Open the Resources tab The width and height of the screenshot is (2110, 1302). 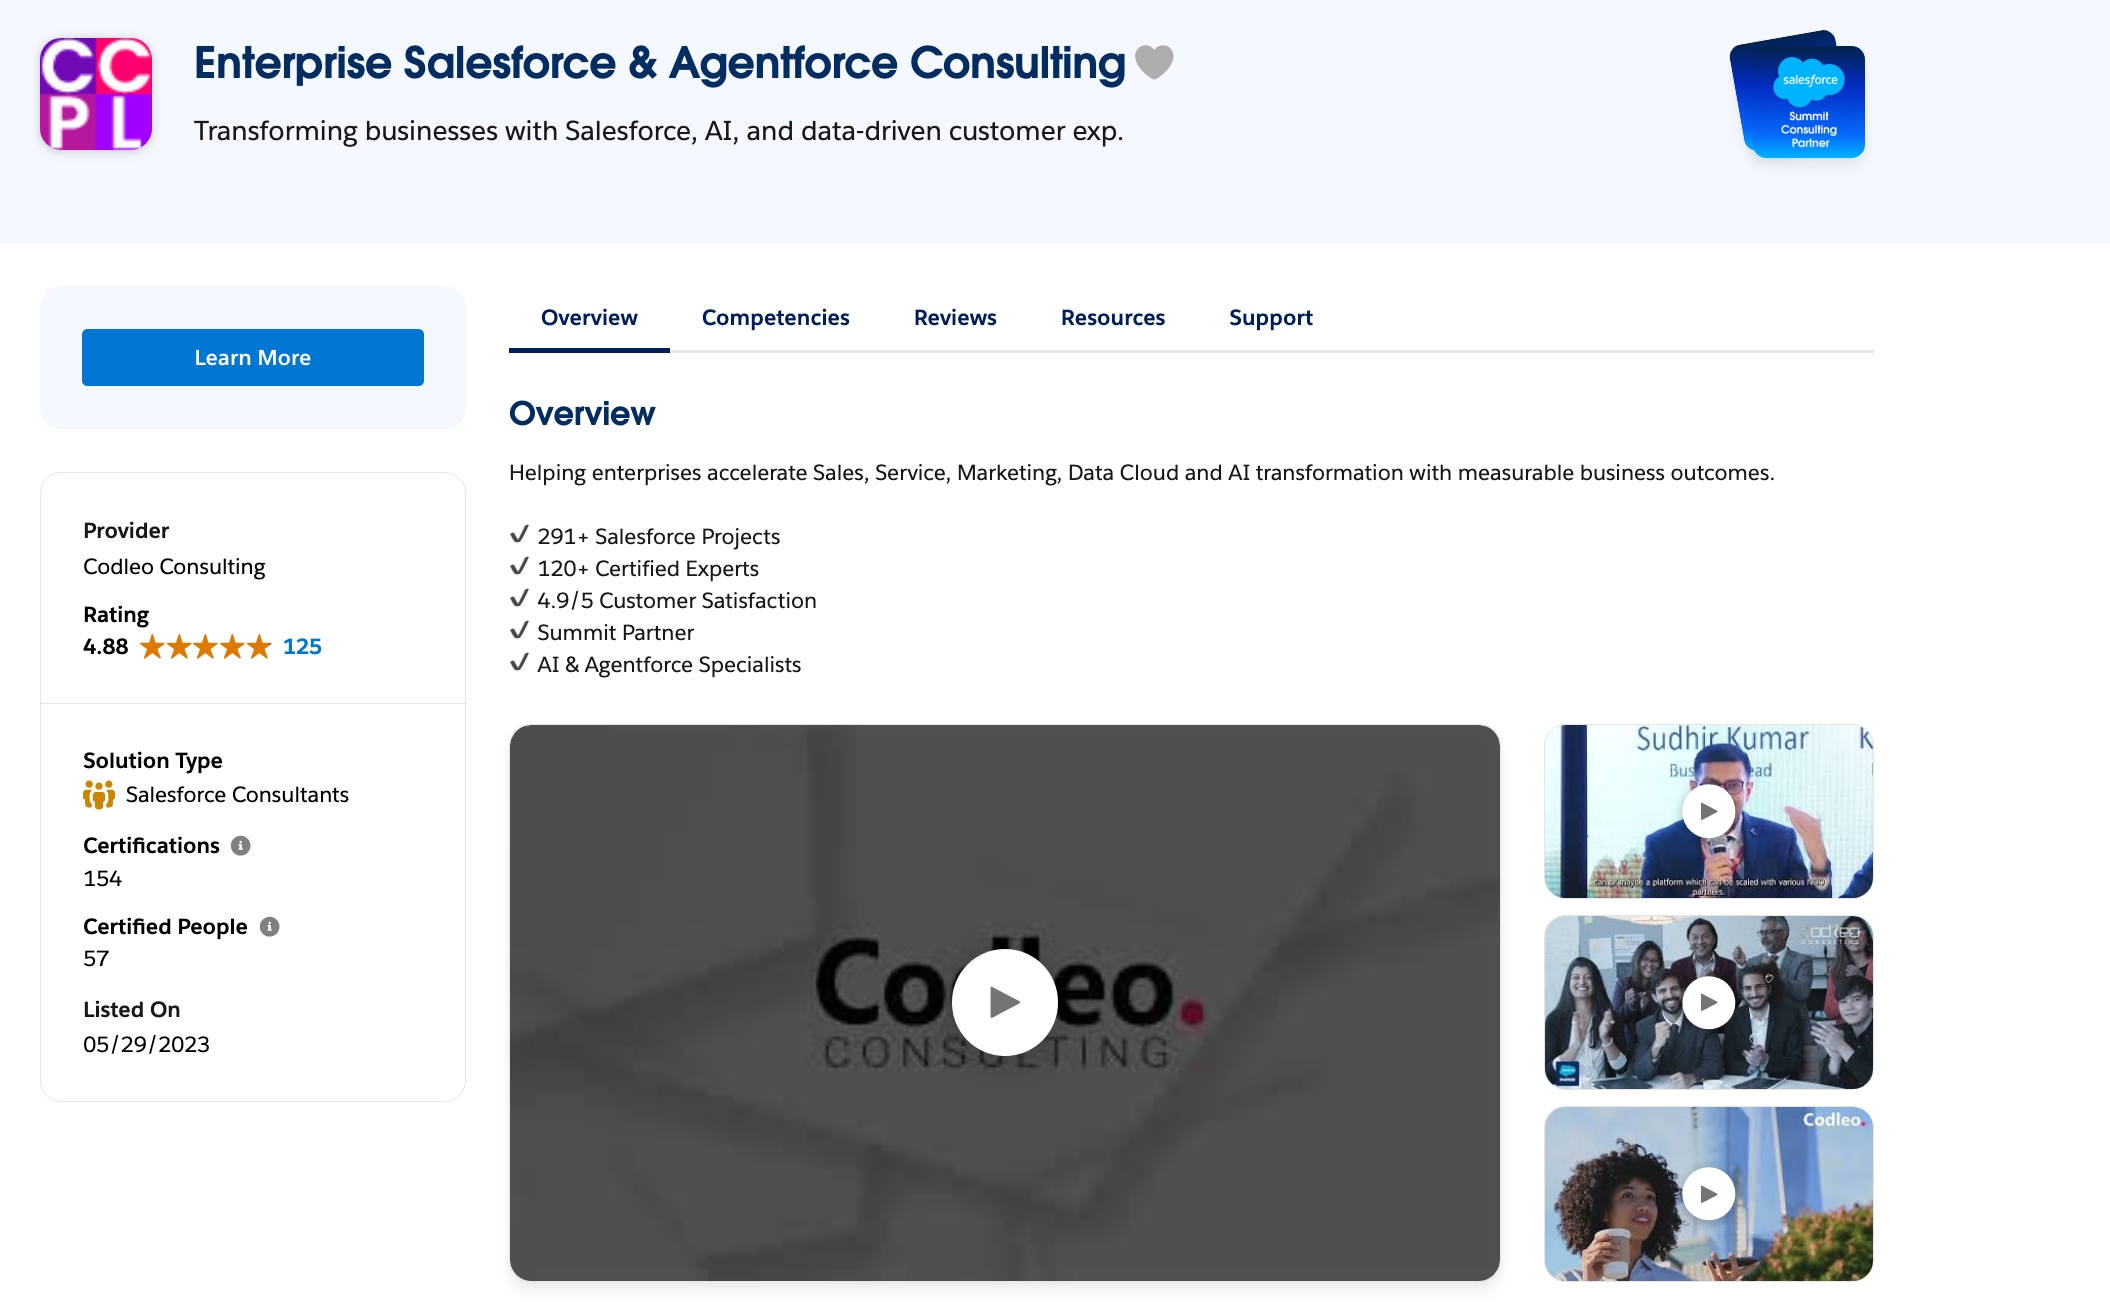pos(1113,318)
